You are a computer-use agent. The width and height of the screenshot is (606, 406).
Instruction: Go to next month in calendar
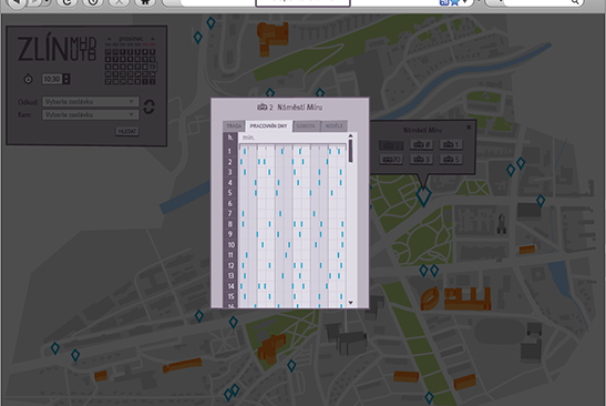click(x=153, y=39)
